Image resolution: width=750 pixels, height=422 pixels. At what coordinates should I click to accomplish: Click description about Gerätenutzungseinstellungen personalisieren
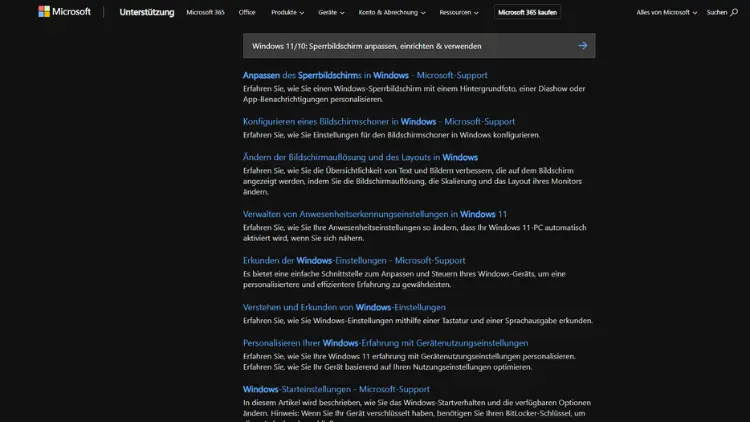409,362
